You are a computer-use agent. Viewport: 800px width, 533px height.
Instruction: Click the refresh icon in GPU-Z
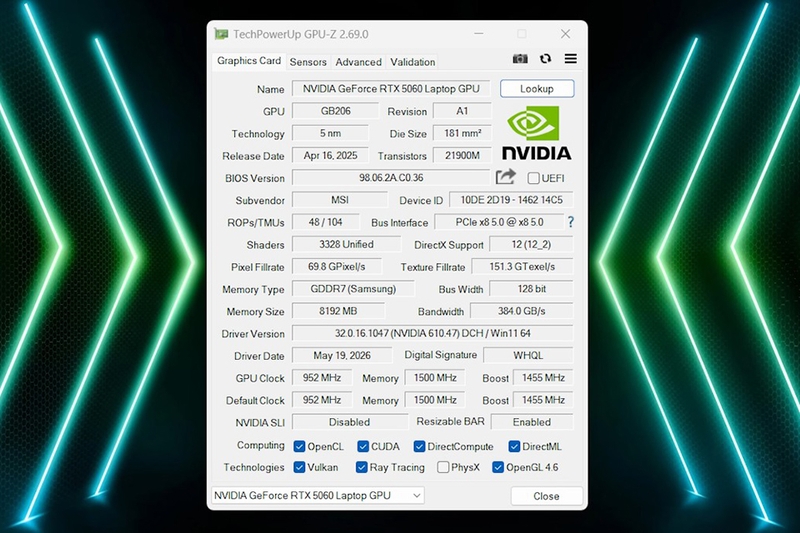(545, 59)
